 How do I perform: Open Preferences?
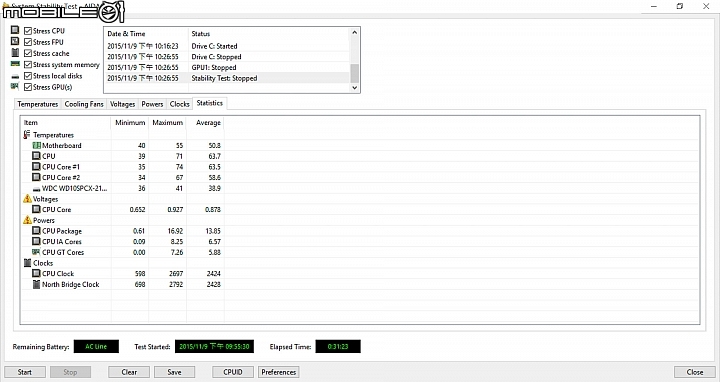pos(279,372)
